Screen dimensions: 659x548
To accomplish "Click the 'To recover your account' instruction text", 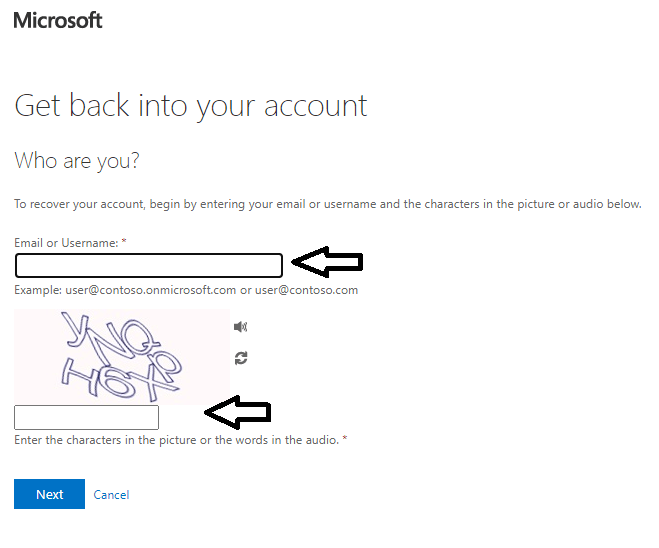I will [328, 204].
